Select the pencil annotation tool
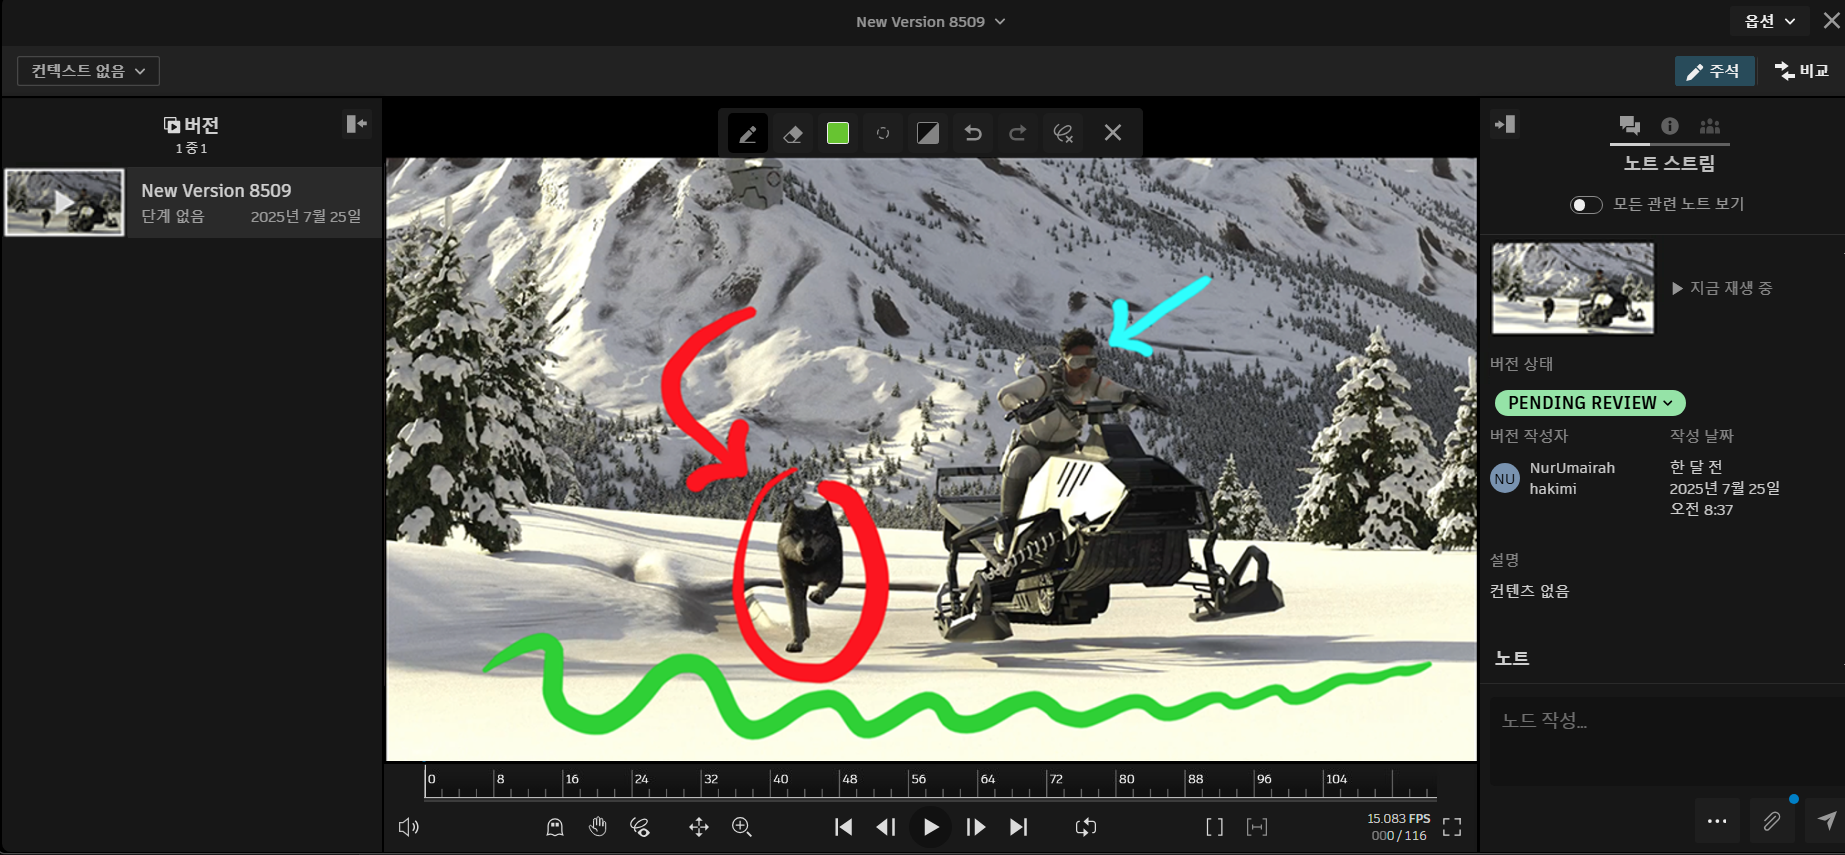 tap(748, 133)
